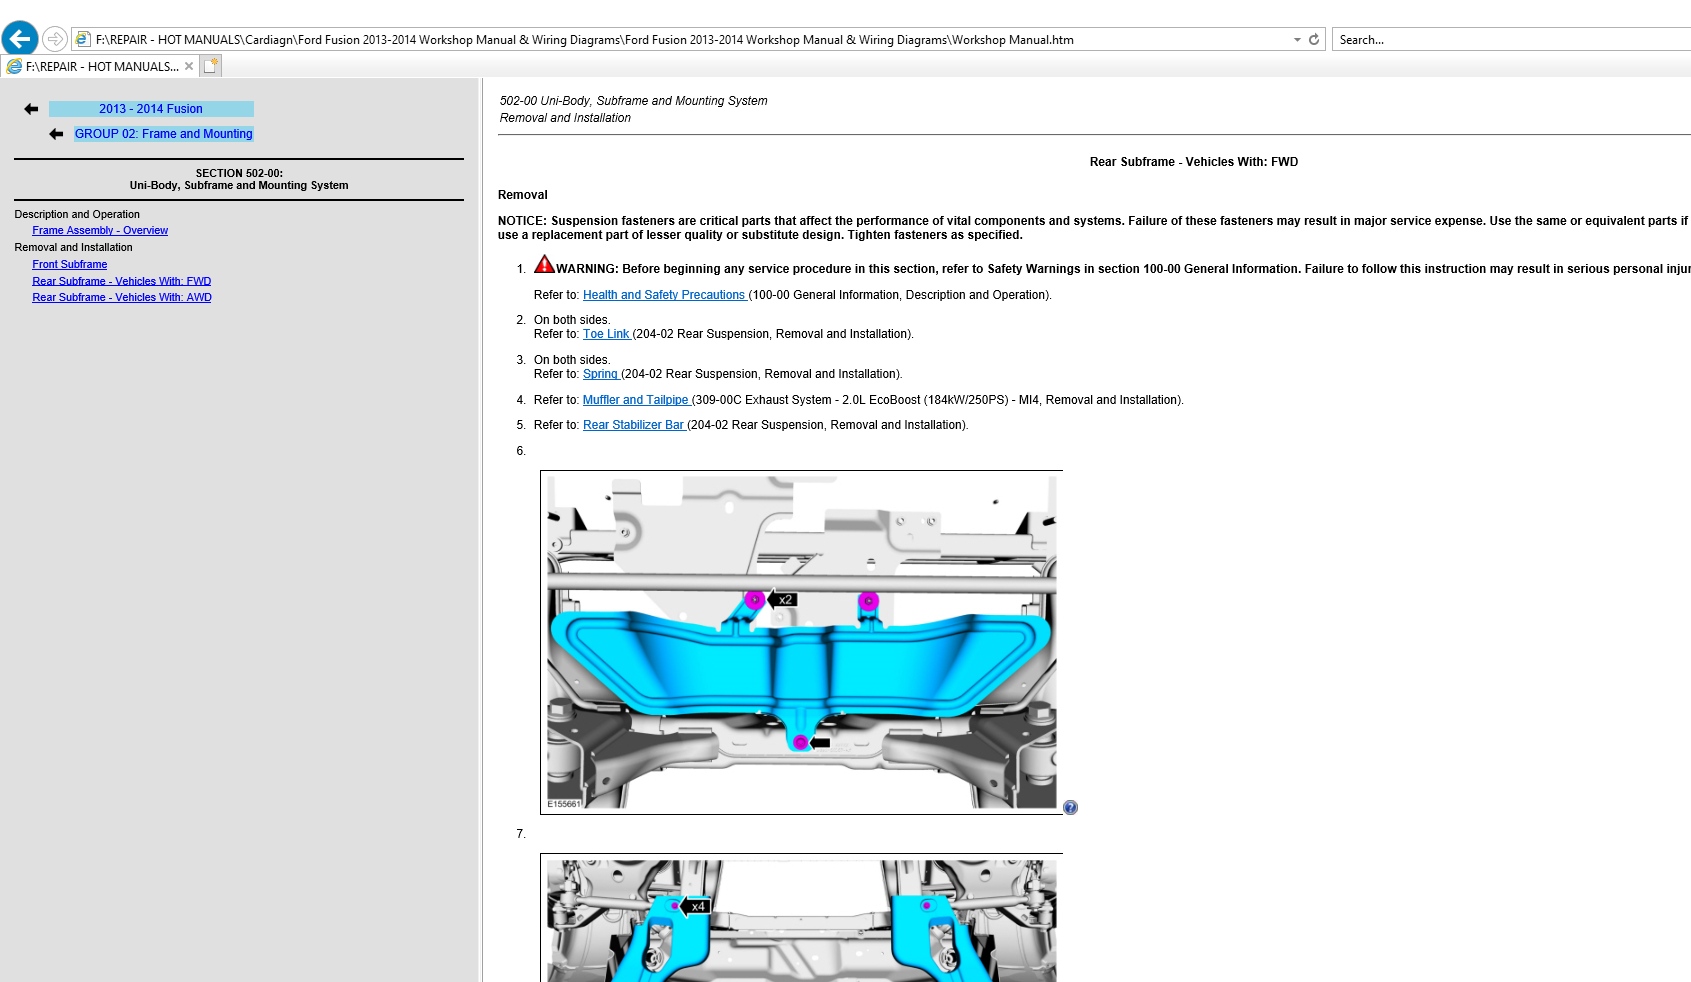
Task: Open the Muffler and Tailpipe link
Action: click(x=635, y=399)
